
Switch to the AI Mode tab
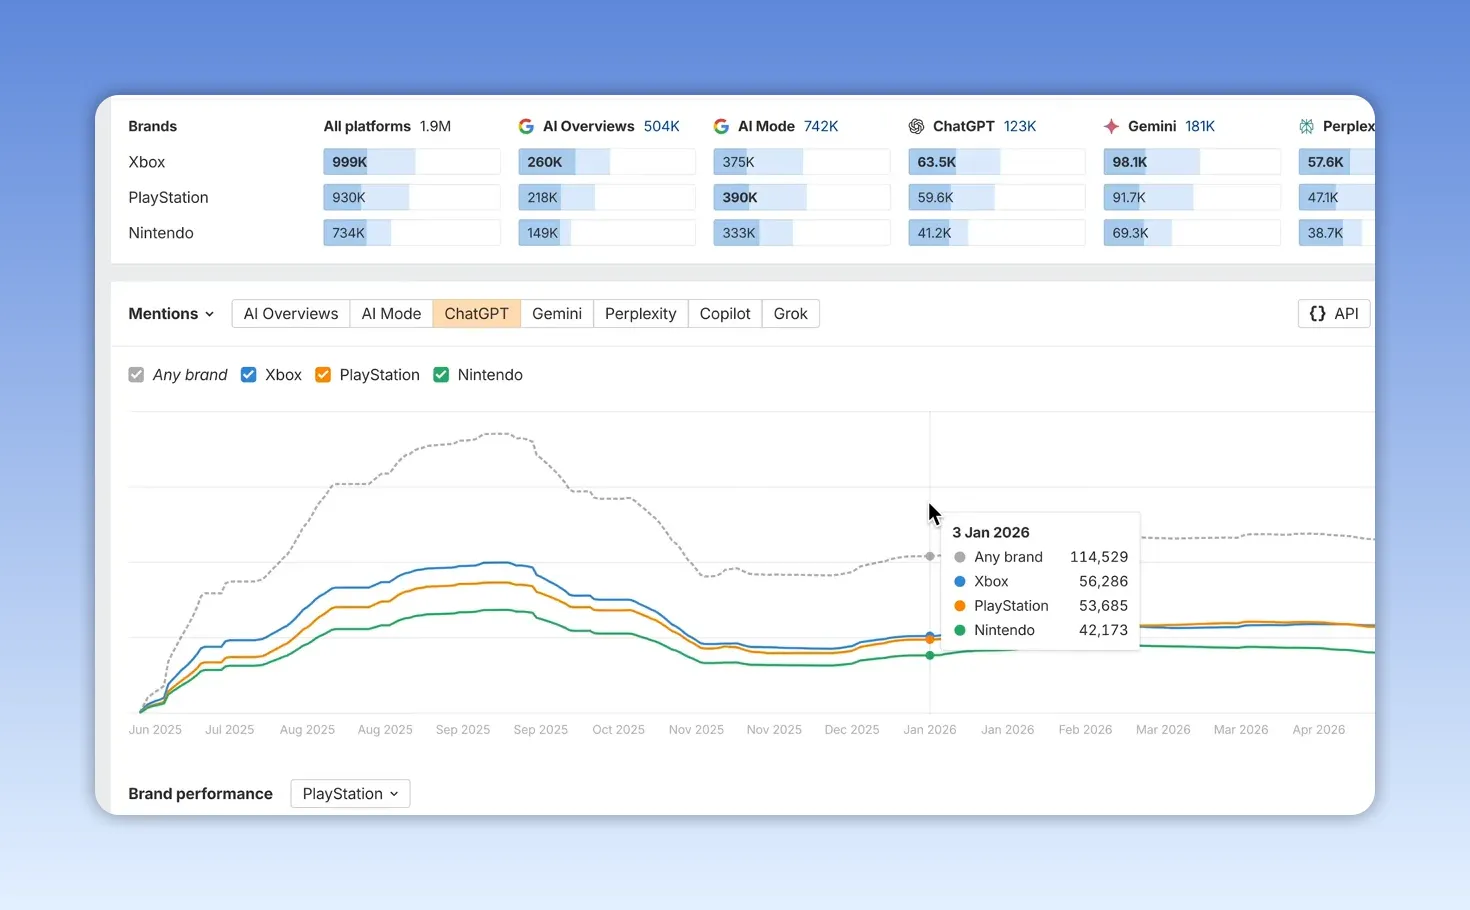tap(391, 314)
